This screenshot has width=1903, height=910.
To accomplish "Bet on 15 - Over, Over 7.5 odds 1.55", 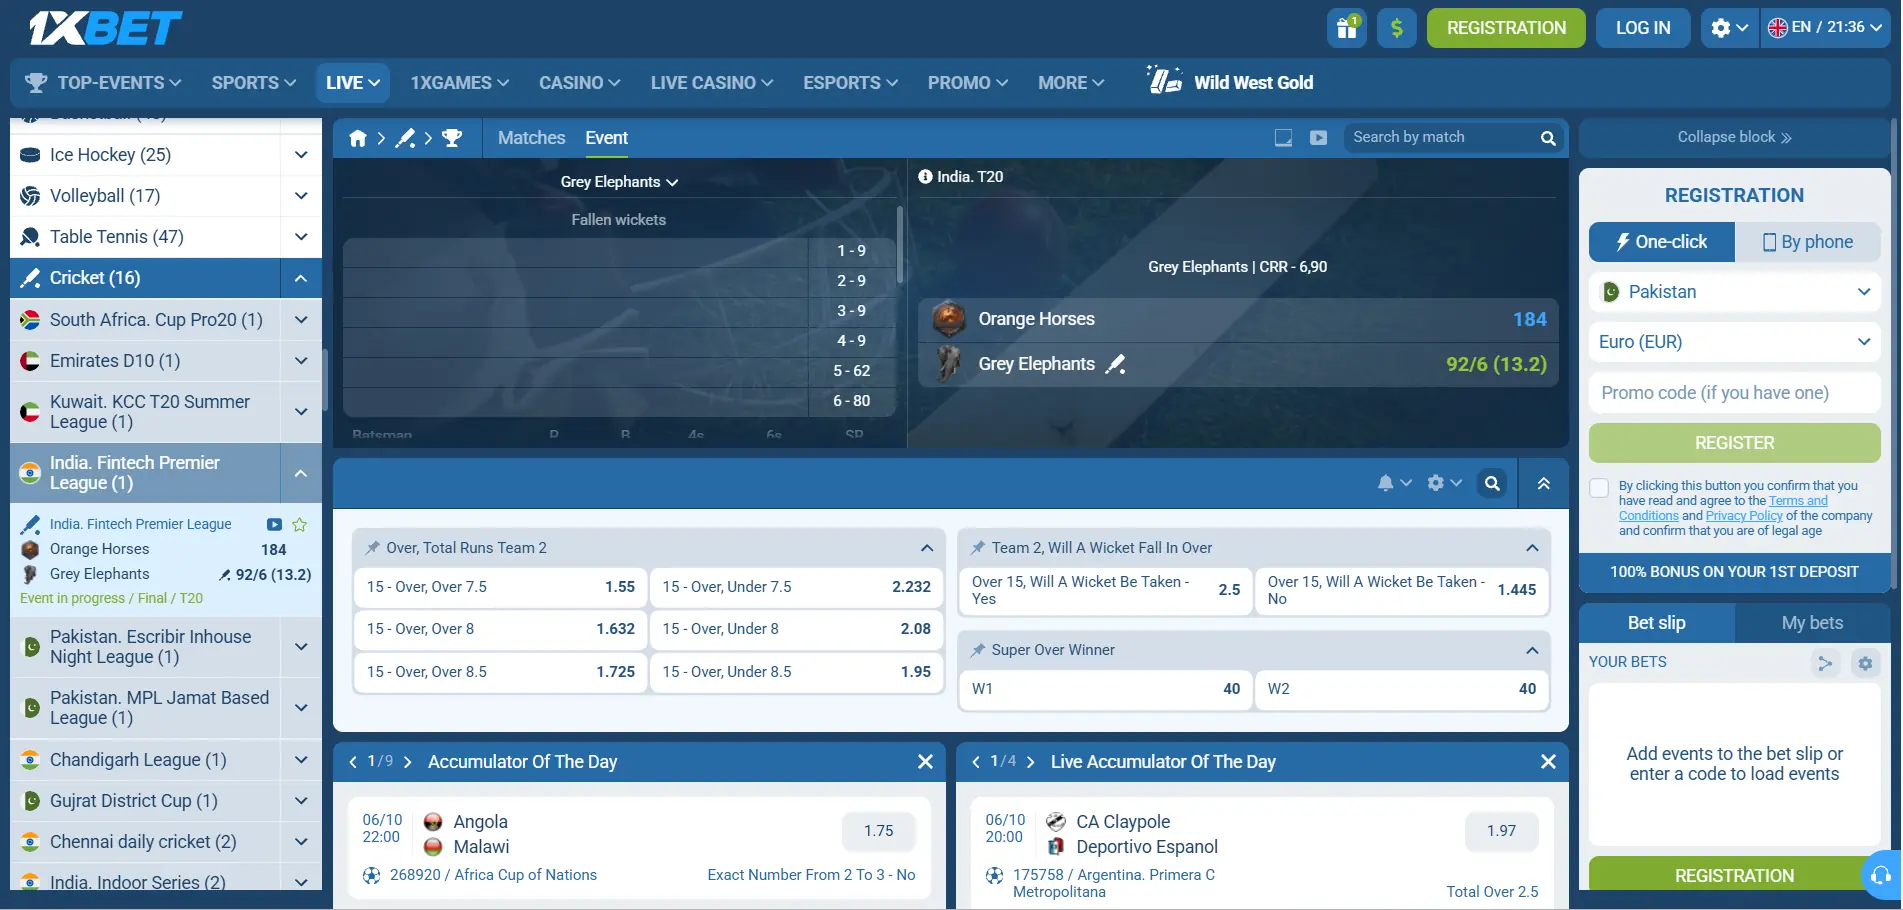I will pyautogui.click(x=501, y=587).
